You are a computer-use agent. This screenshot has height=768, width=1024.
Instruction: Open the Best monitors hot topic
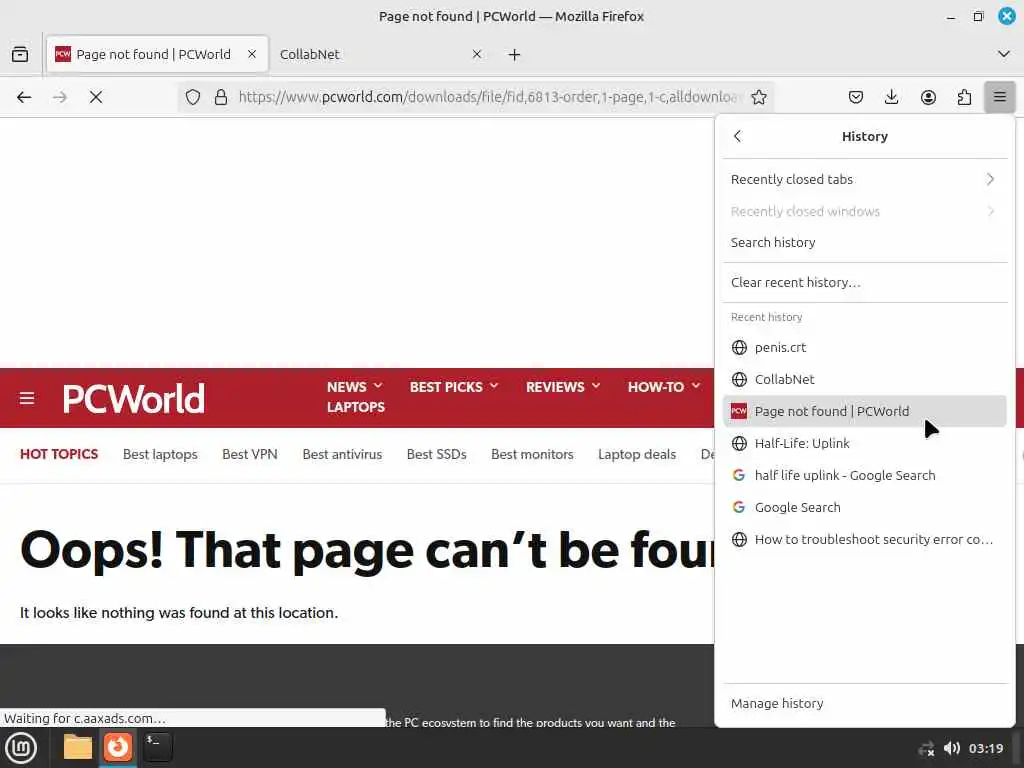(x=532, y=455)
